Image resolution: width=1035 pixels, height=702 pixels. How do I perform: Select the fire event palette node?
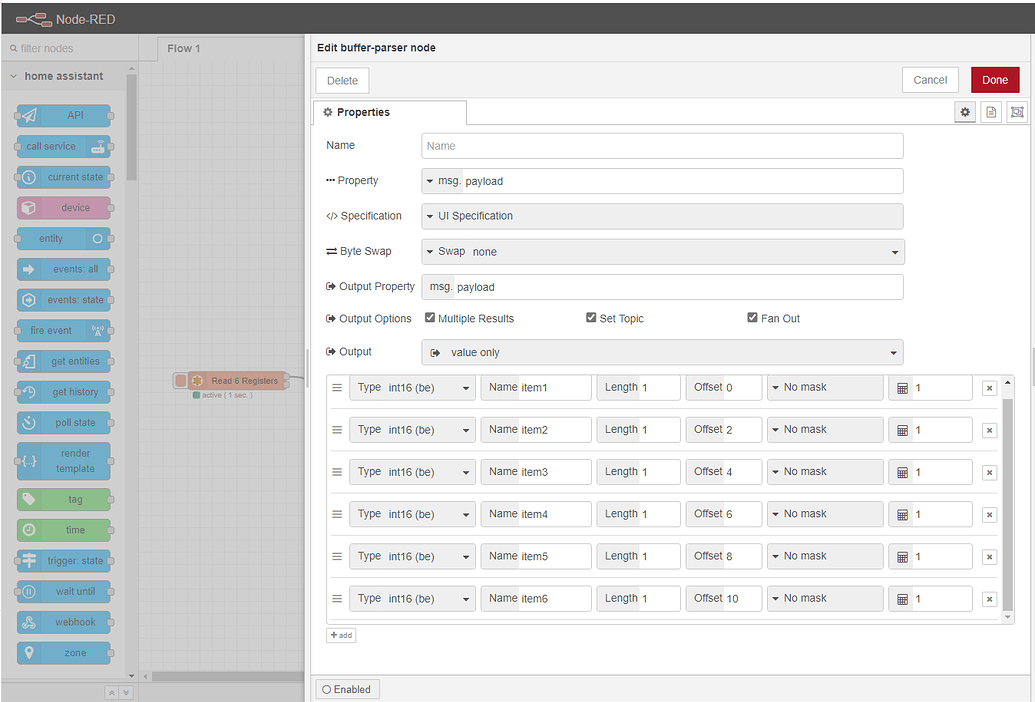pyautogui.click(x=64, y=331)
